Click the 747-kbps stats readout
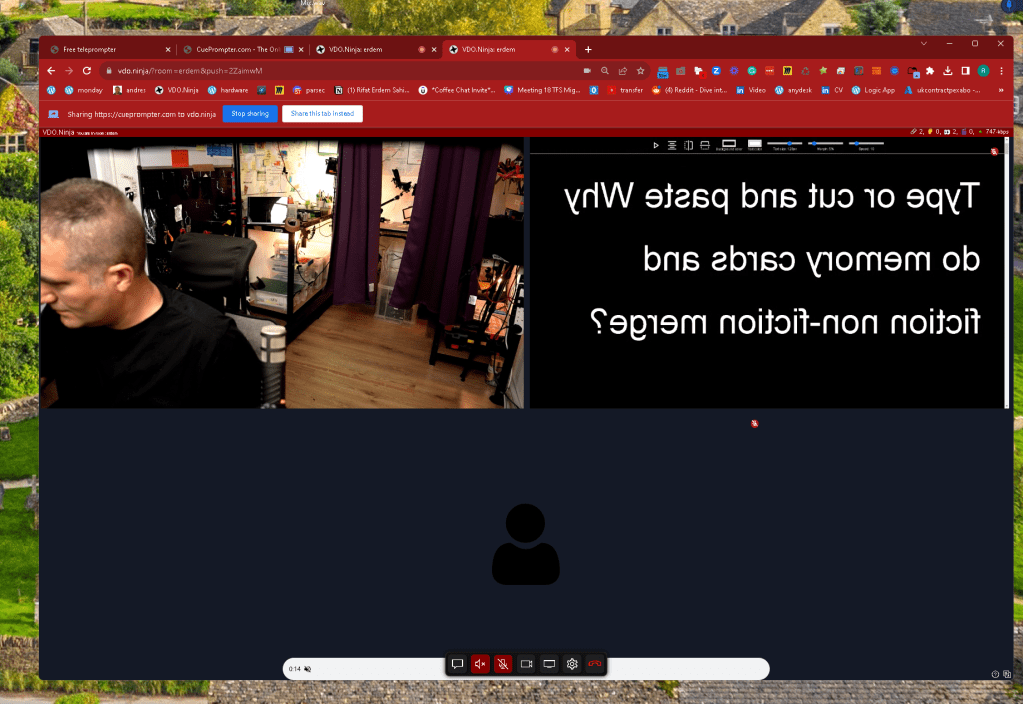 click(997, 132)
